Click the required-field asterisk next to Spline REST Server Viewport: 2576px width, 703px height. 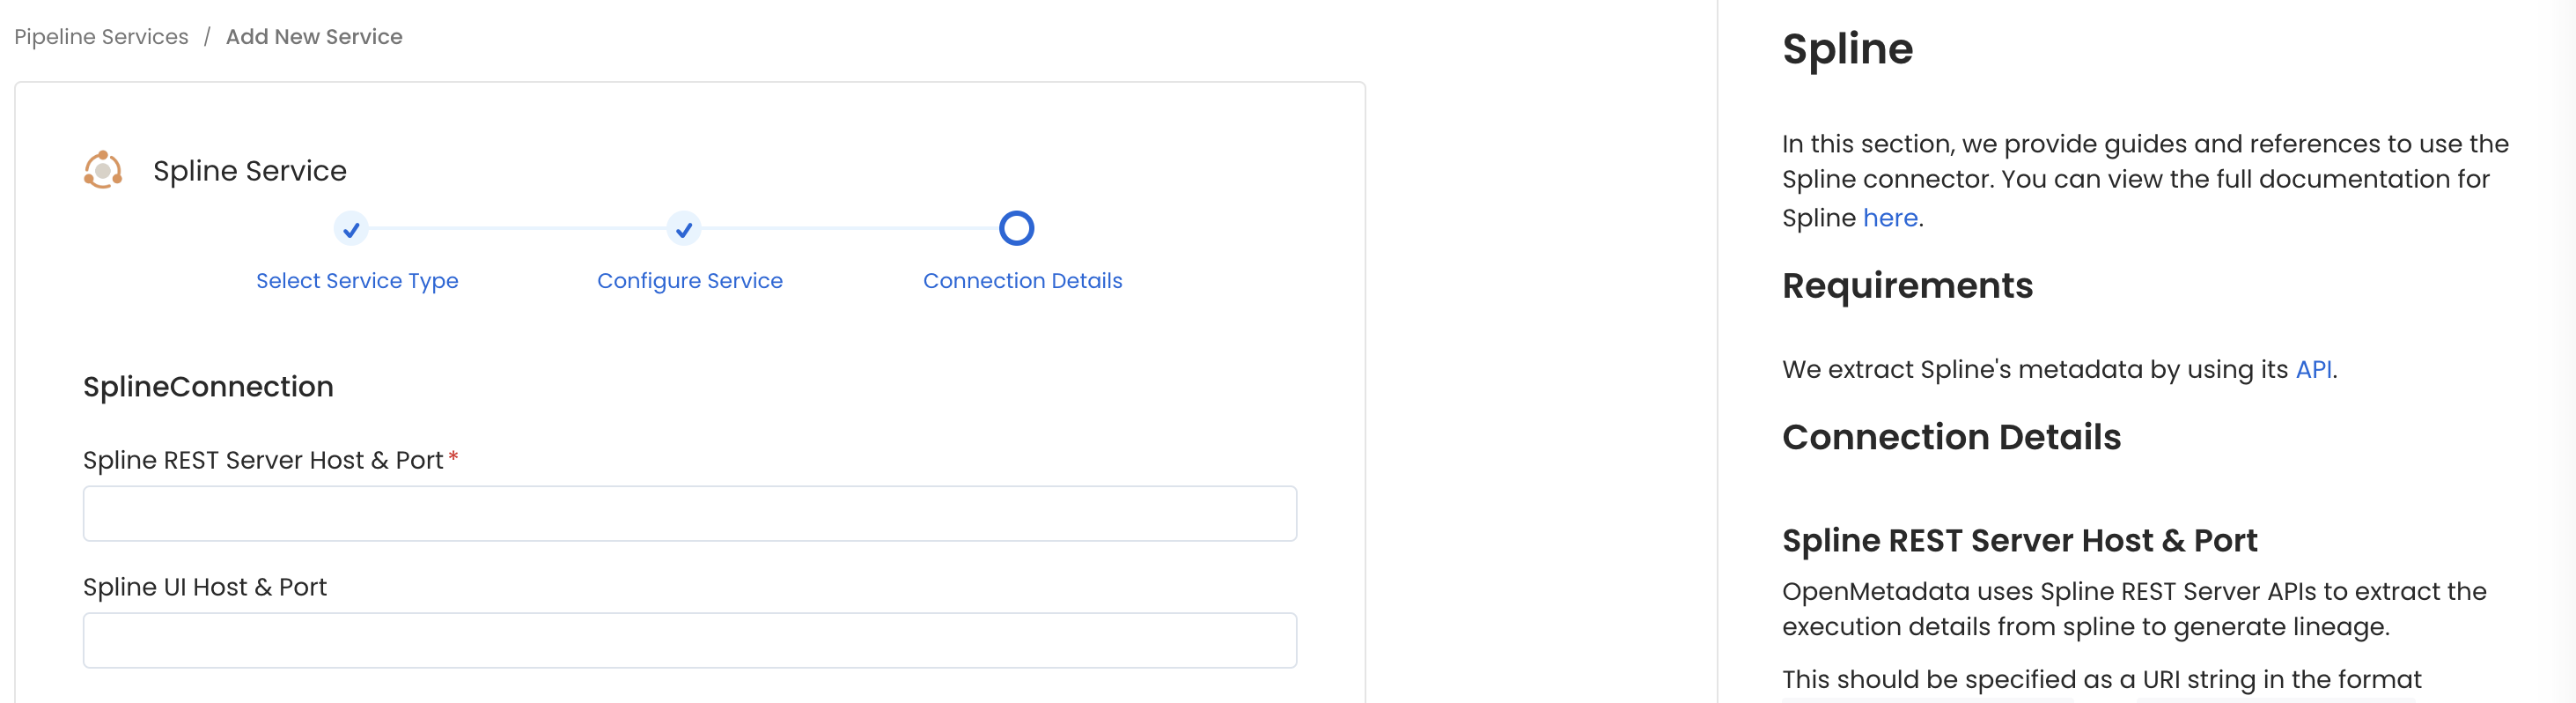[x=455, y=457]
